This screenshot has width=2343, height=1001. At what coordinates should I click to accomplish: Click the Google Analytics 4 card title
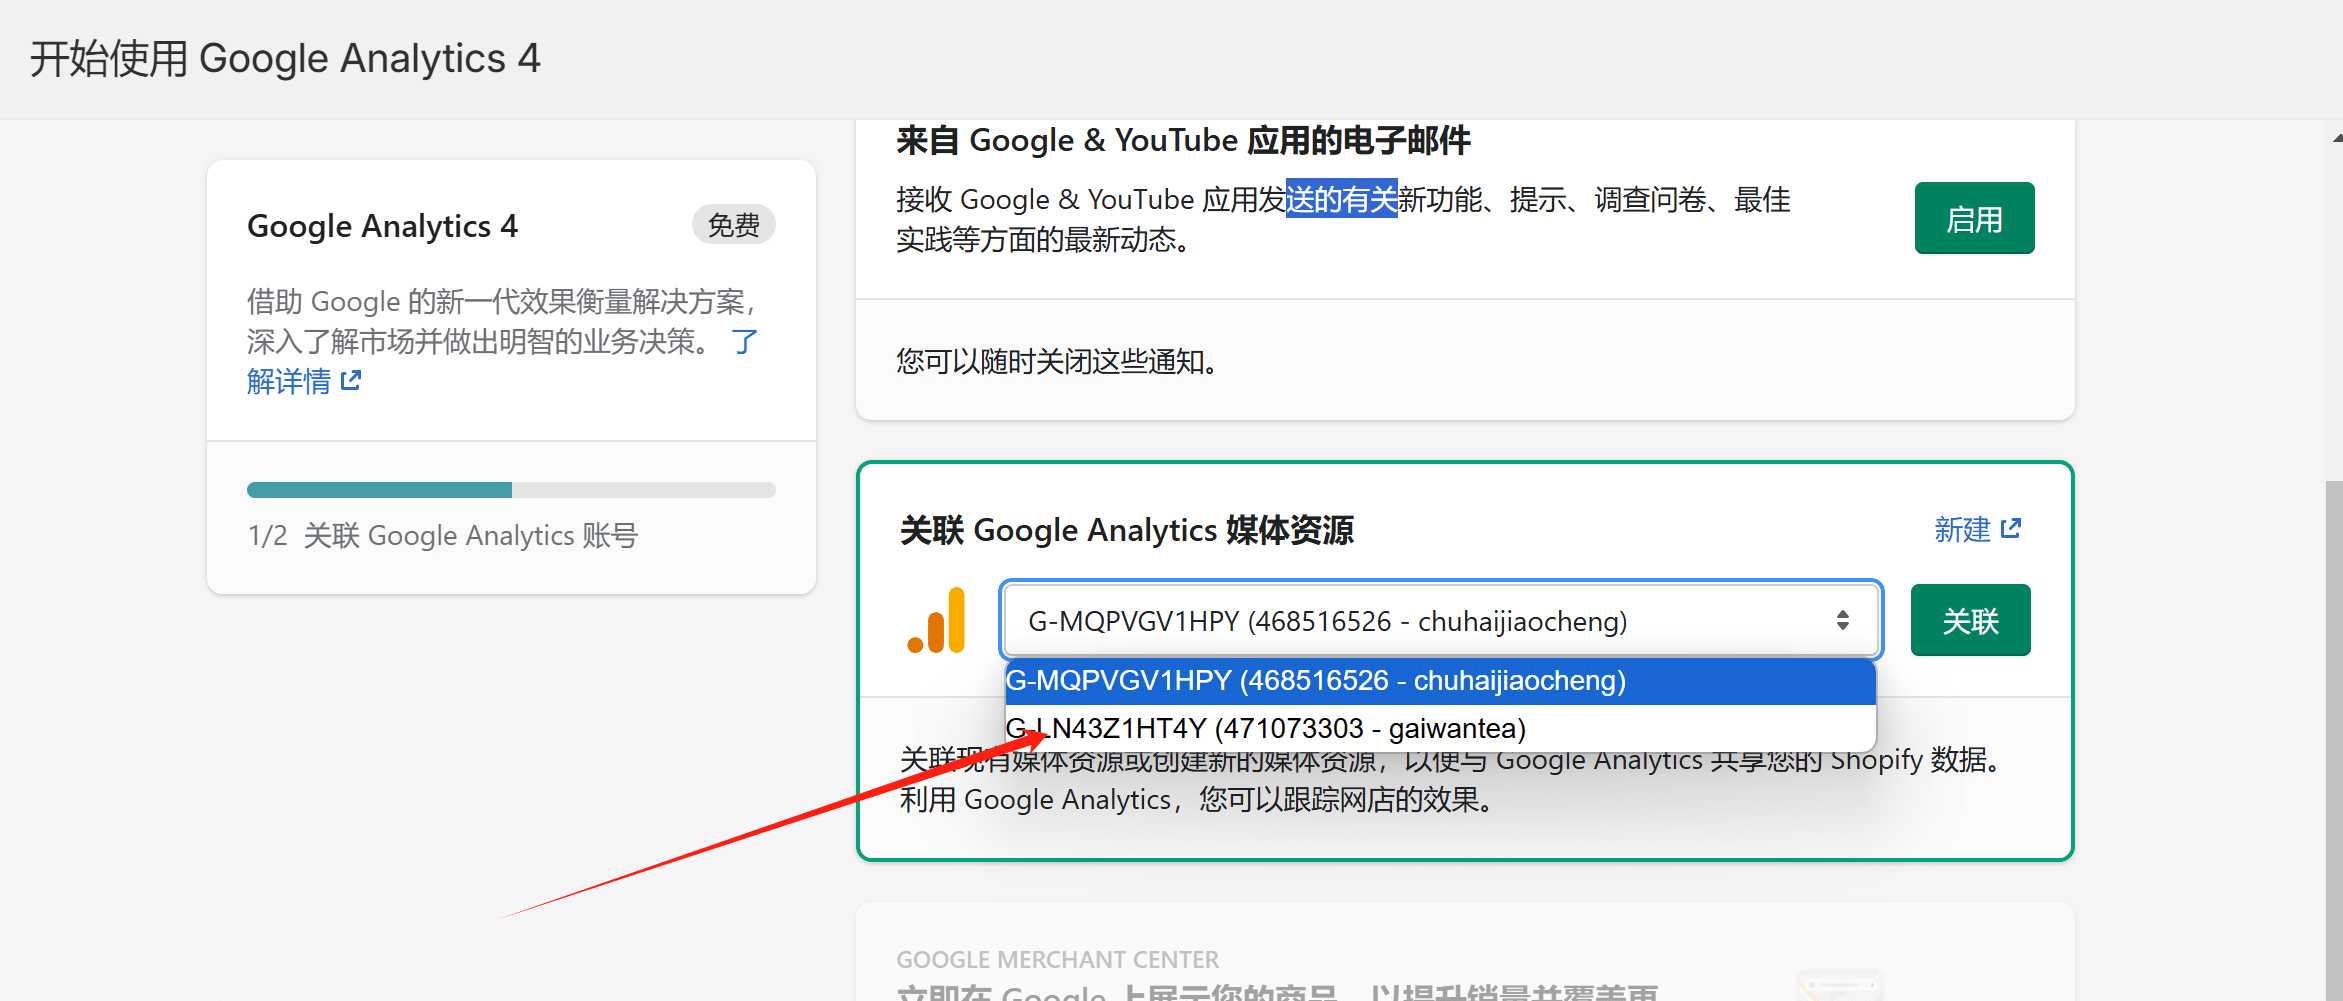383,225
